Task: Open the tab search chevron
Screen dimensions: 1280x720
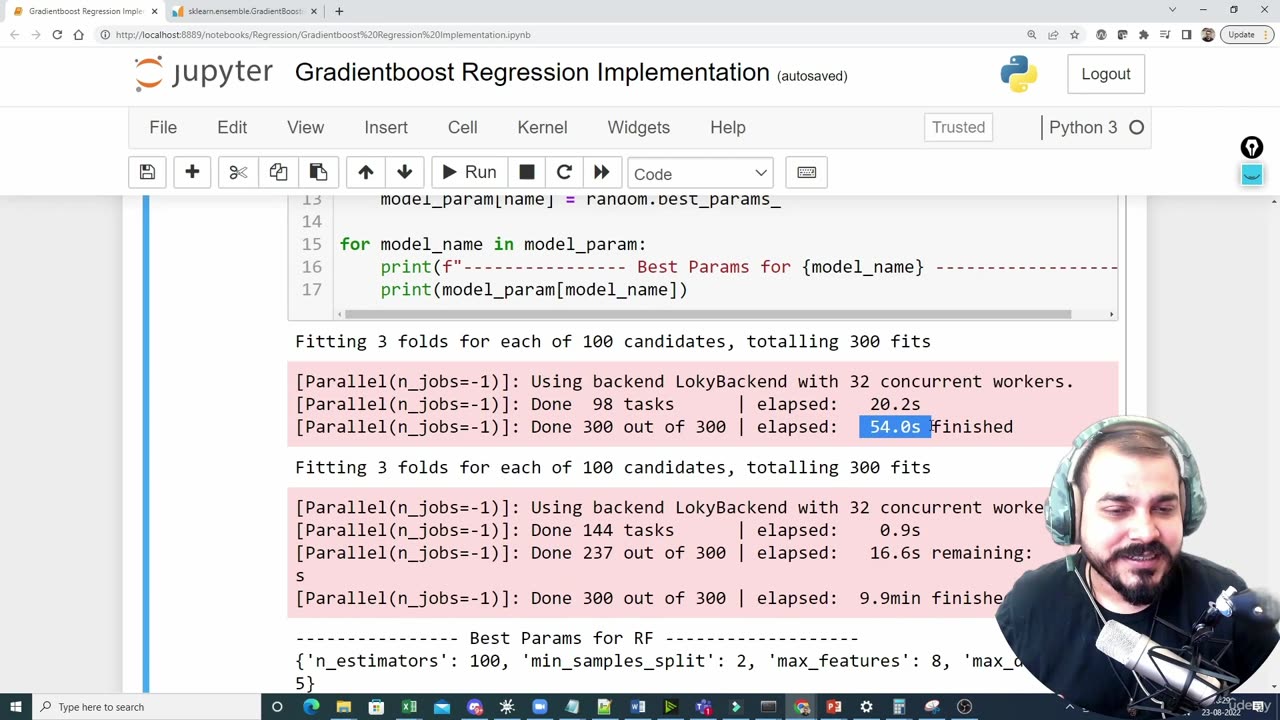Action: [x=1172, y=10]
